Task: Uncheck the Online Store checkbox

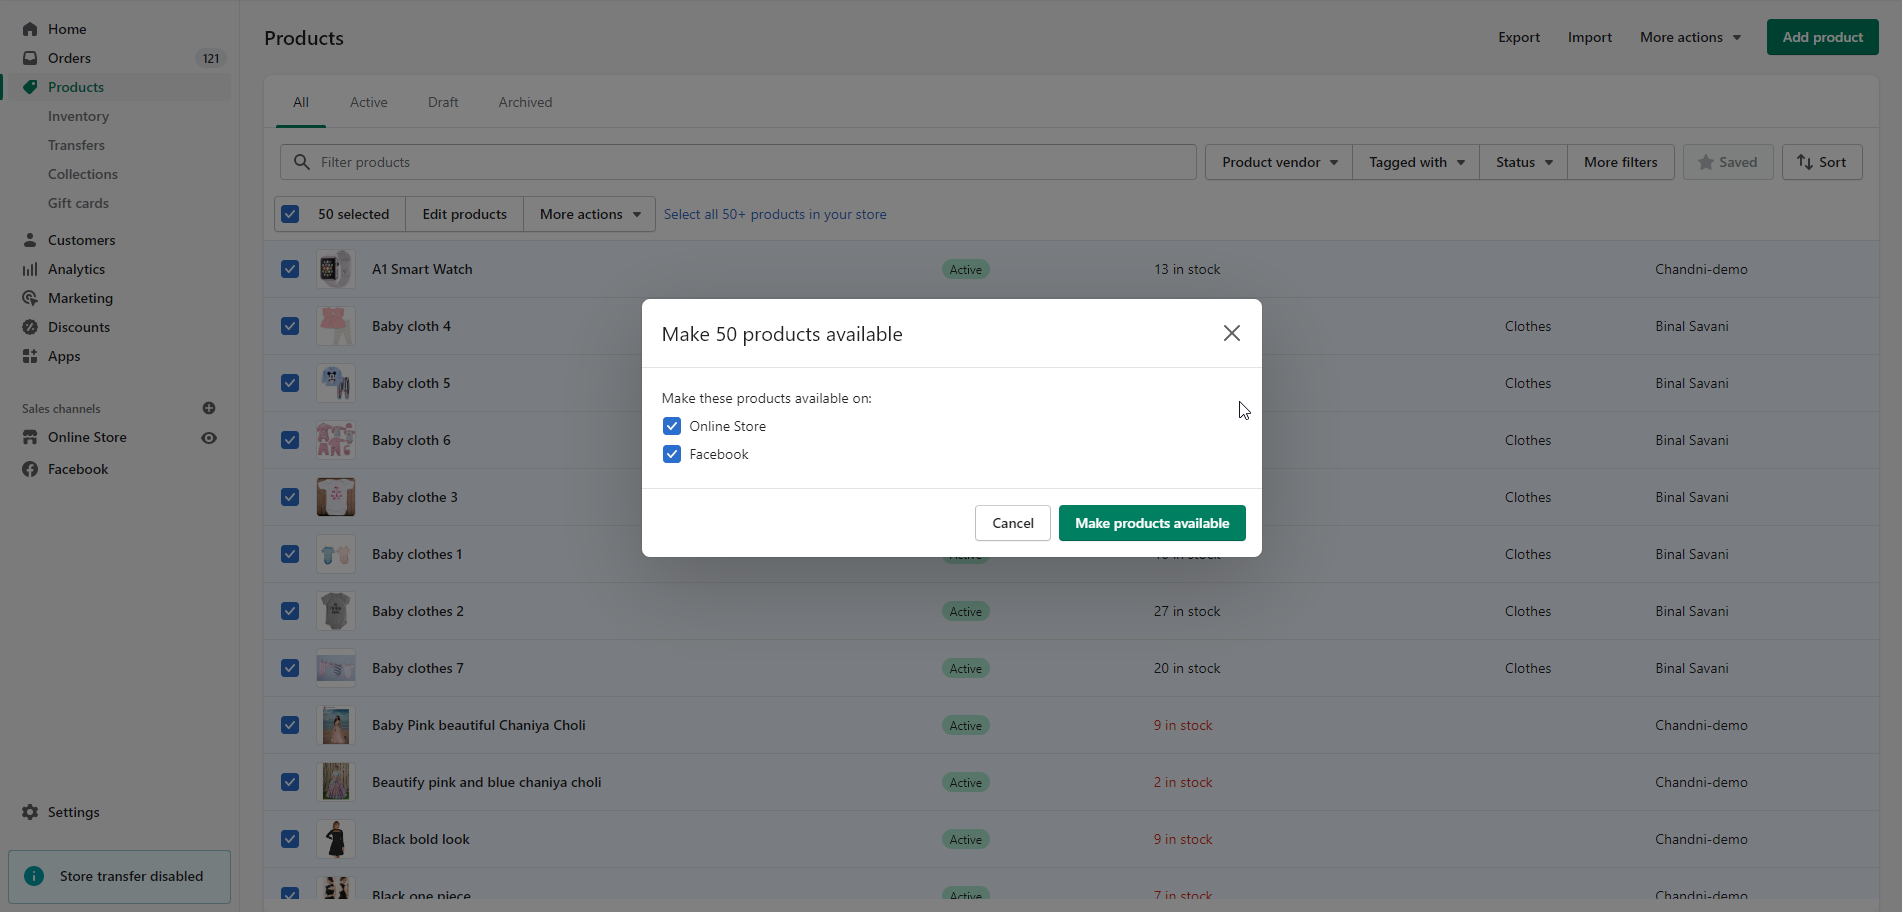Action: click(x=672, y=426)
